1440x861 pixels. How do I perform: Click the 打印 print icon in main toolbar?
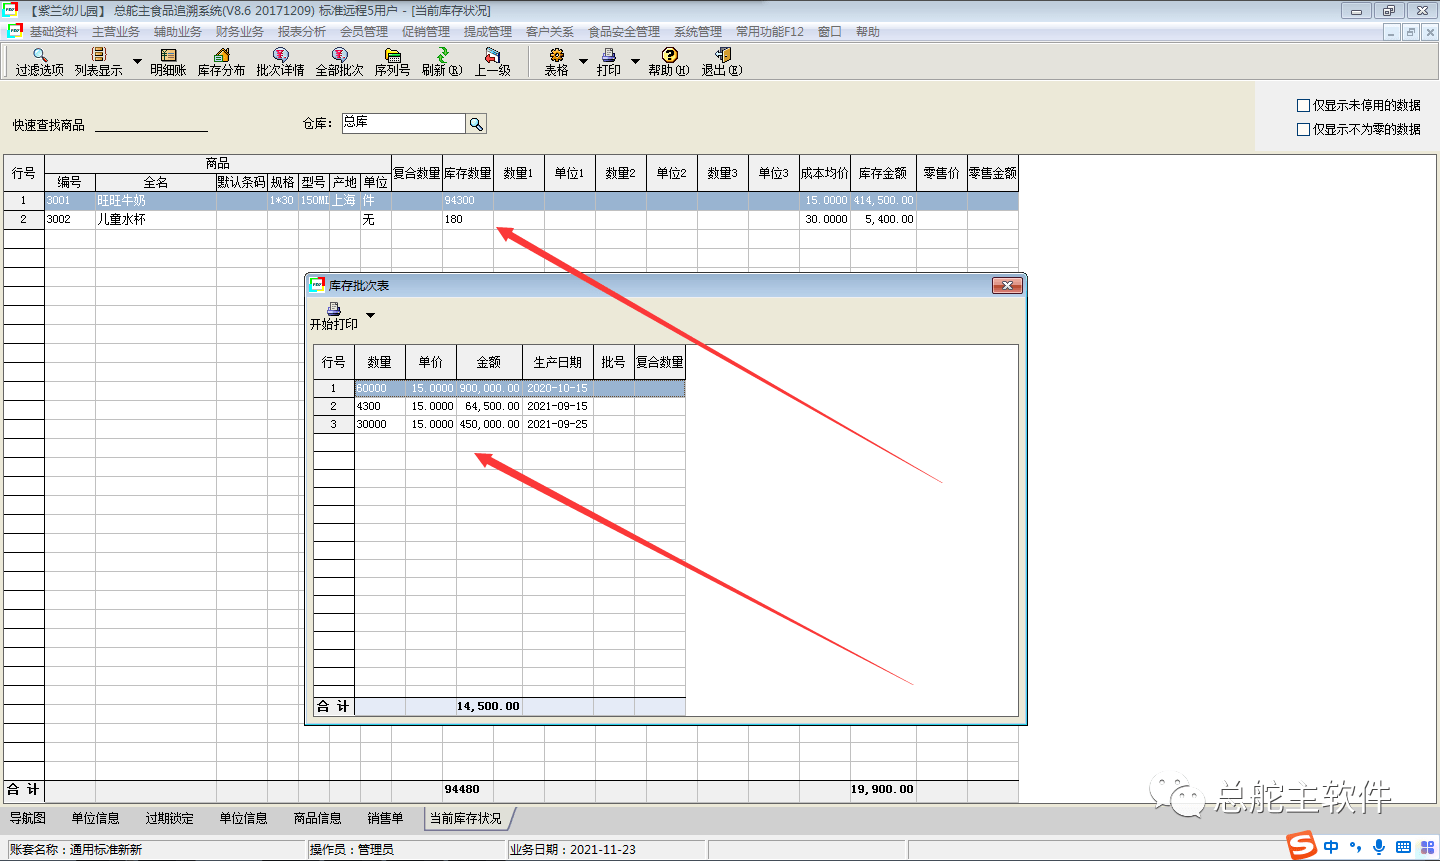(x=609, y=62)
